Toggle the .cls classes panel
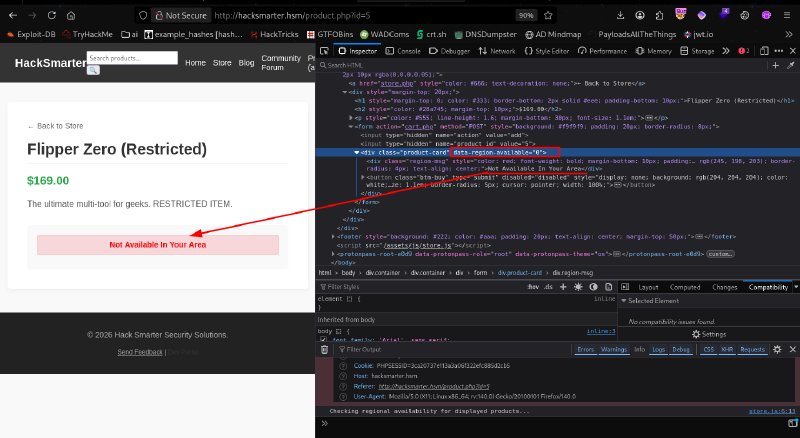Viewport: 800px width, 438px height. point(548,287)
